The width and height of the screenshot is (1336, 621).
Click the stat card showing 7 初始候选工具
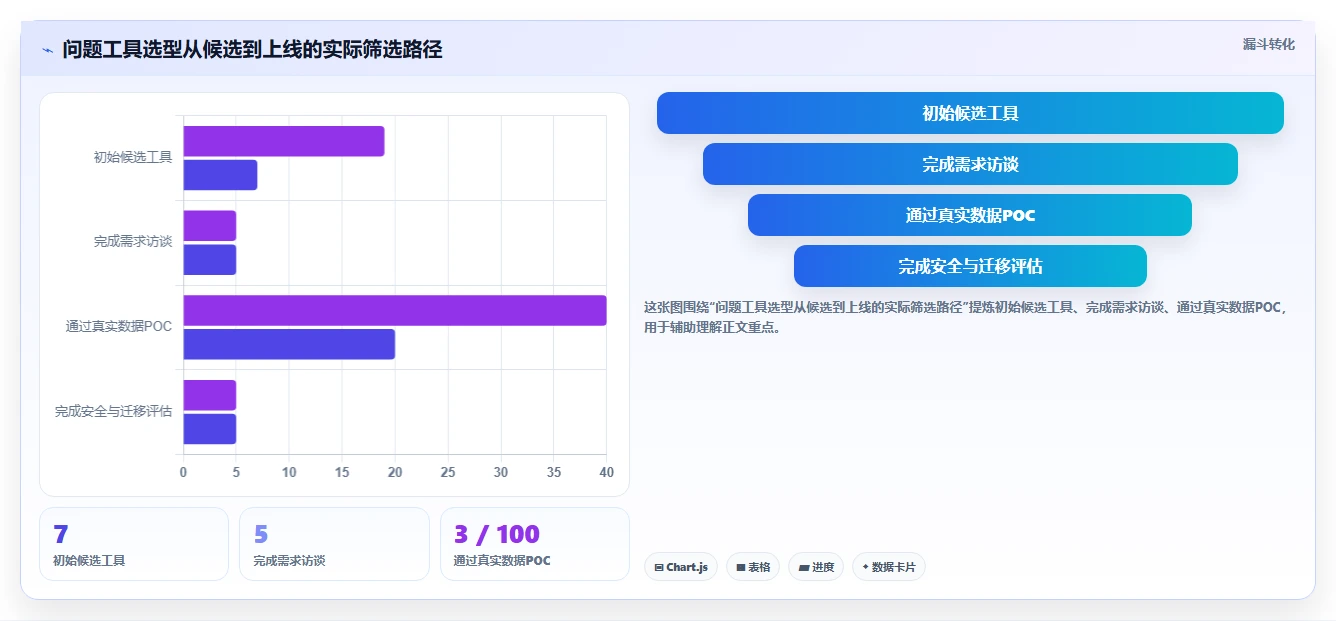pos(134,544)
